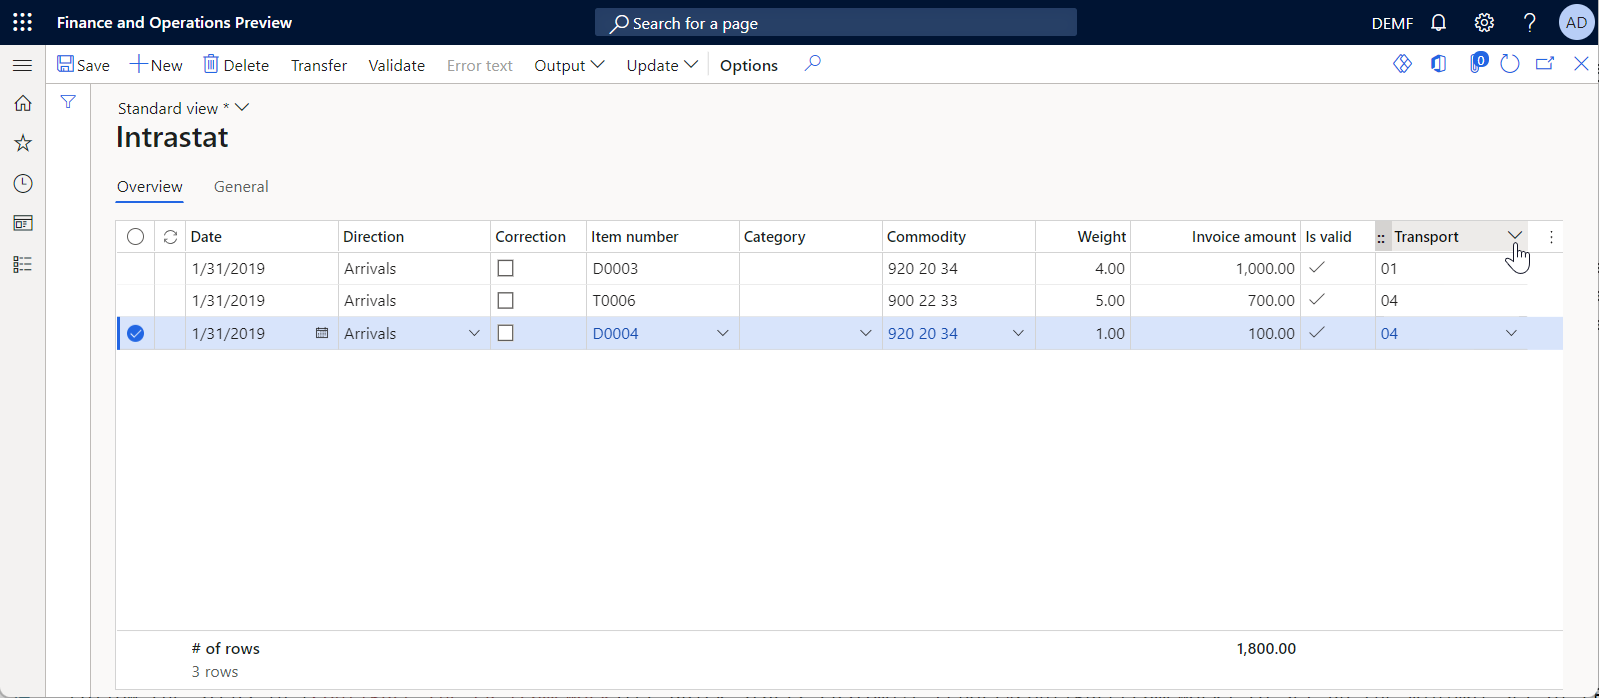1599x698 pixels.
Task: Expand the Standard view selector
Action: (x=183, y=108)
